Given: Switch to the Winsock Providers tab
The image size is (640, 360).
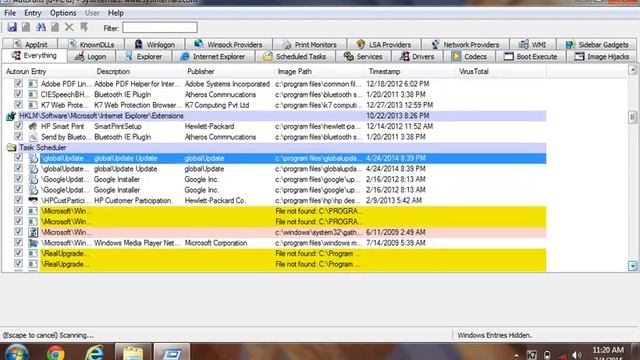Looking at the screenshot, I should (229, 44).
